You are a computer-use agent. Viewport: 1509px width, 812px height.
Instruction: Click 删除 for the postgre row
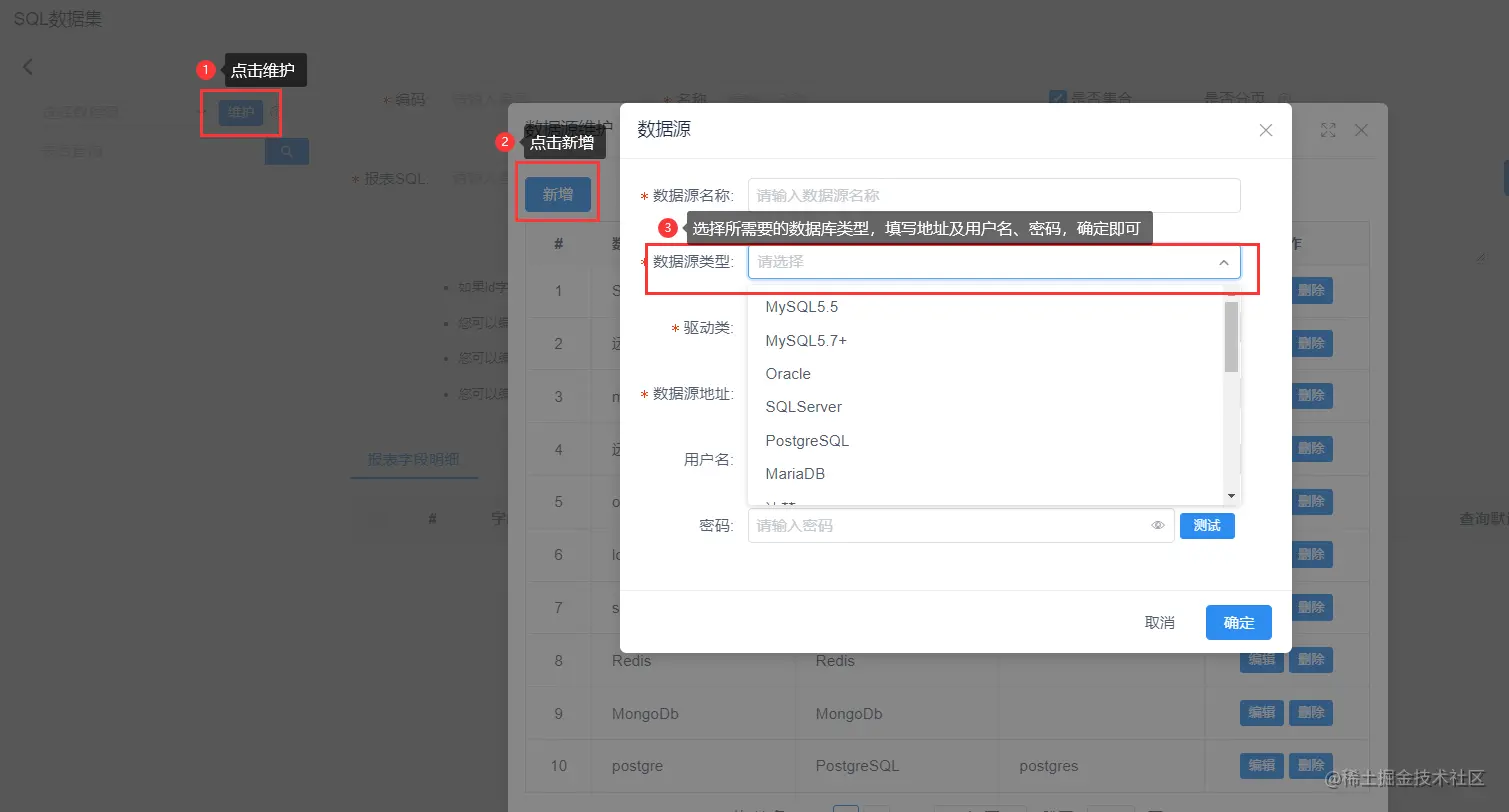[1311, 765]
